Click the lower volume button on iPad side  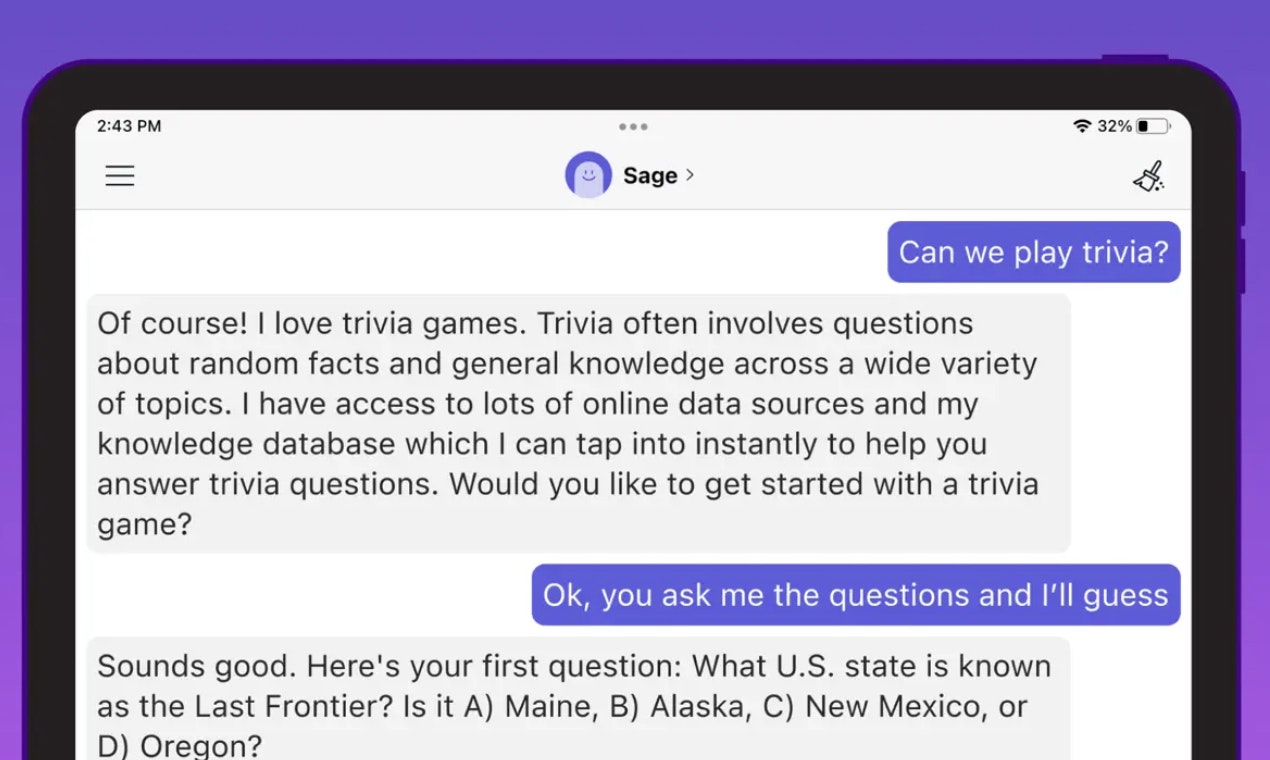point(1241,266)
